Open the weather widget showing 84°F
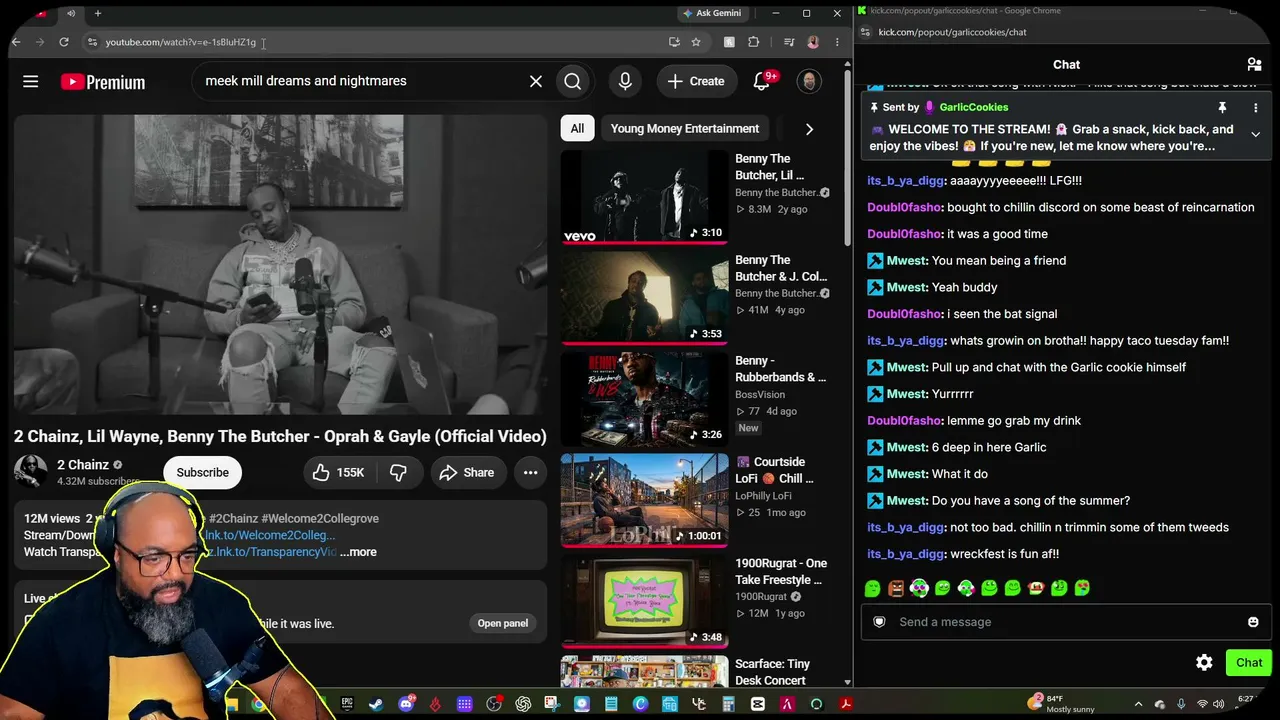This screenshot has height=720, width=1280. [x=1061, y=704]
